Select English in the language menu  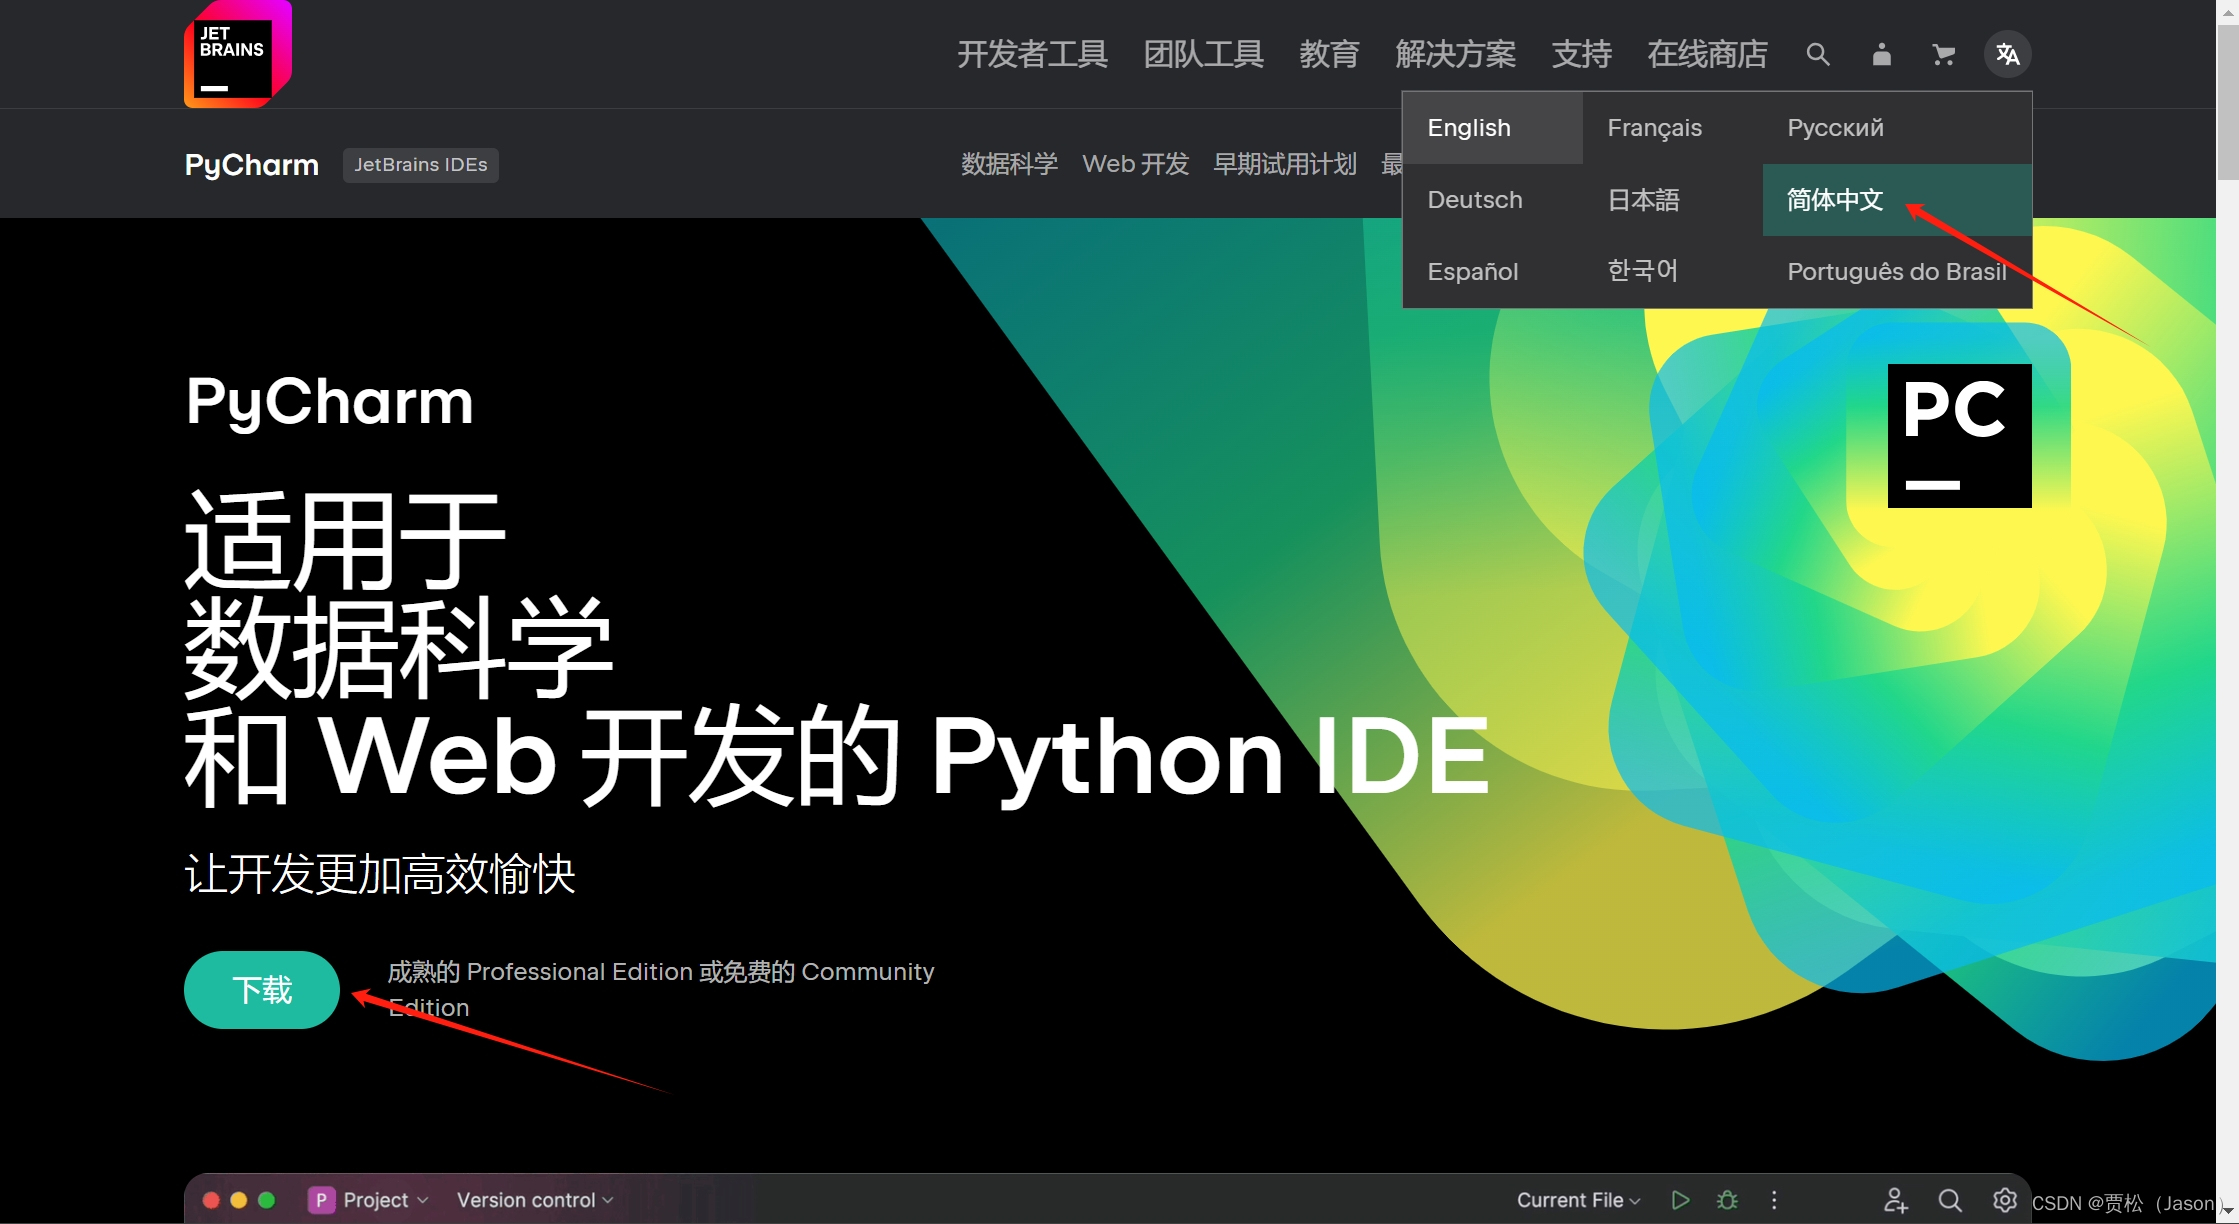pyautogui.click(x=1469, y=128)
